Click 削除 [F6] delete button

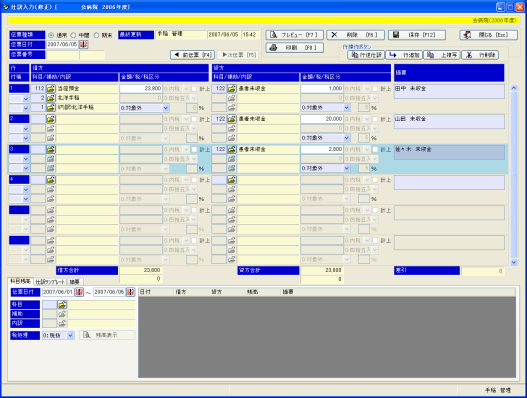(x=355, y=35)
